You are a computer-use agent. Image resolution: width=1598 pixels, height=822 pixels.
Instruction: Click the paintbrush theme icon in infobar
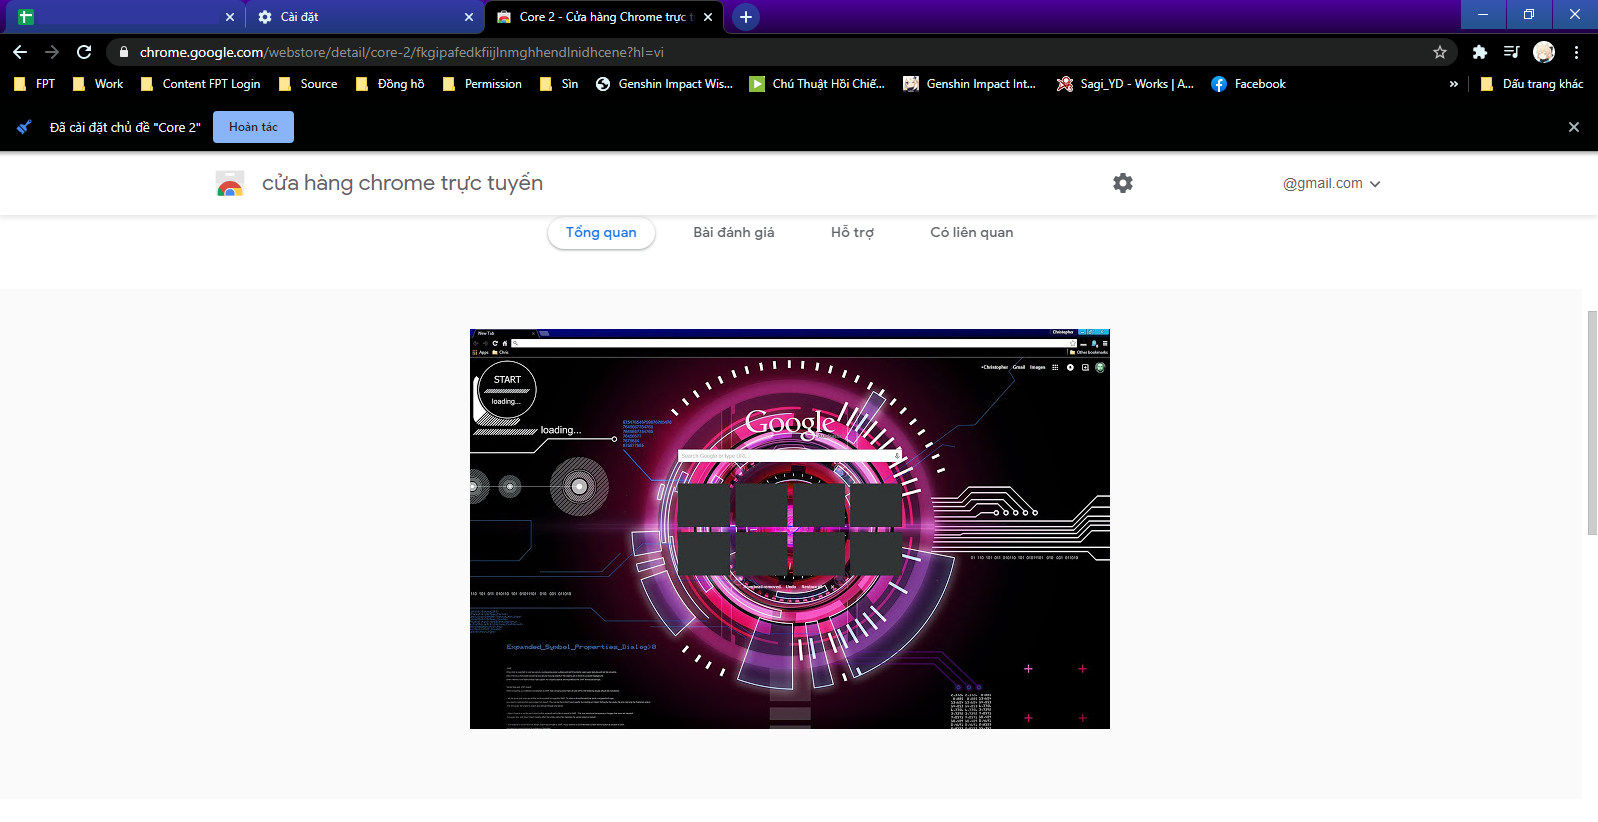pyautogui.click(x=24, y=127)
